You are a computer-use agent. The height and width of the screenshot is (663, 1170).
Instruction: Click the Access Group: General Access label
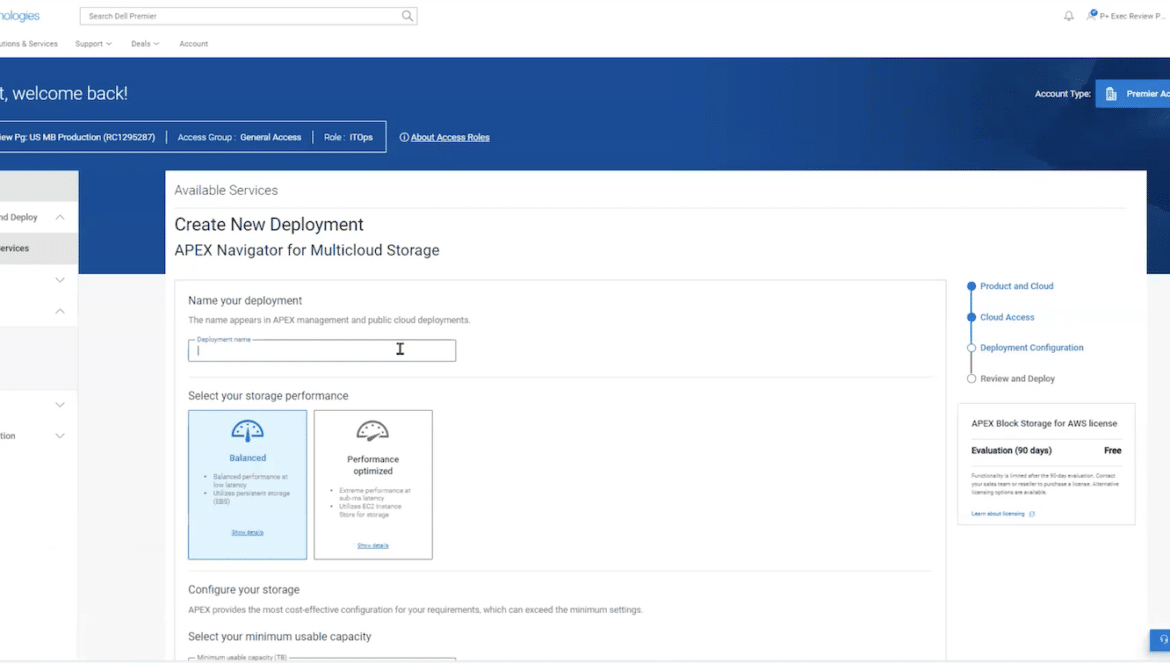click(x=239, y=137)
